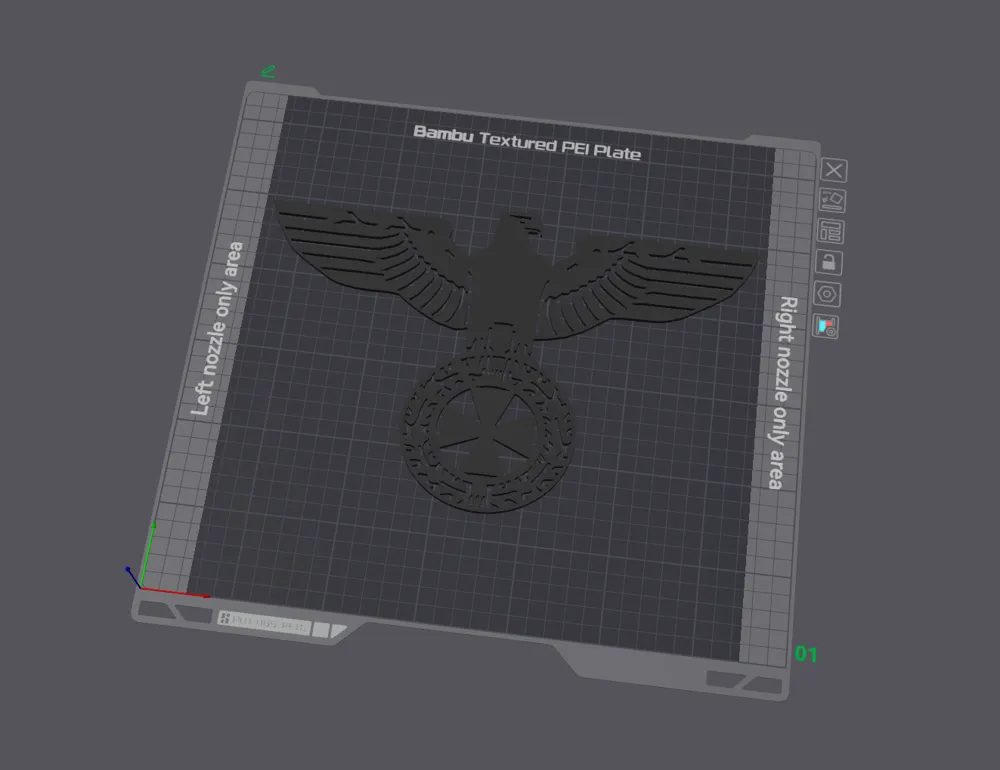Click the eraser-style clean plate icon
Screen dimensions: 1000x770
pyautogui.click(x=832, y=200)
